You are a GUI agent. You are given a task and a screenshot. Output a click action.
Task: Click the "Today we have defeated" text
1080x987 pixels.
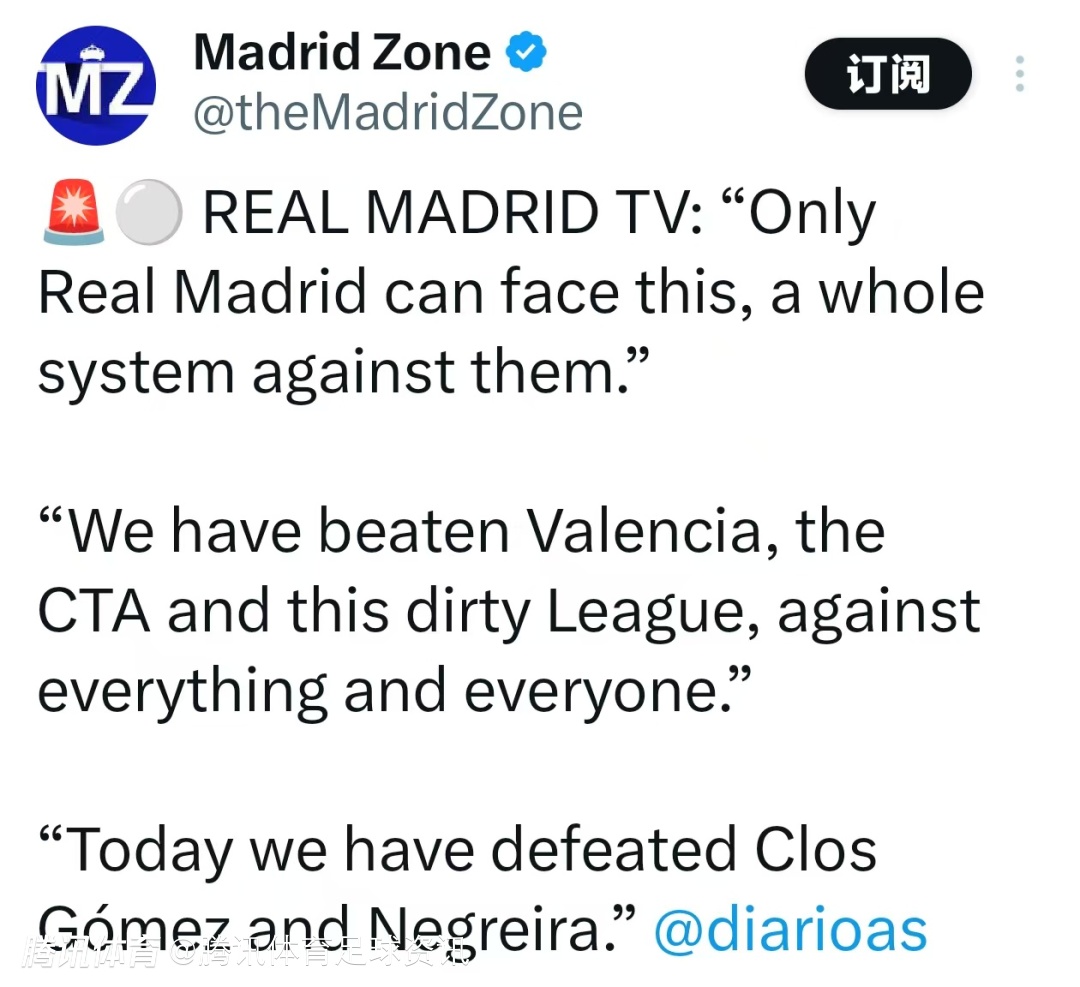point(395,850)
